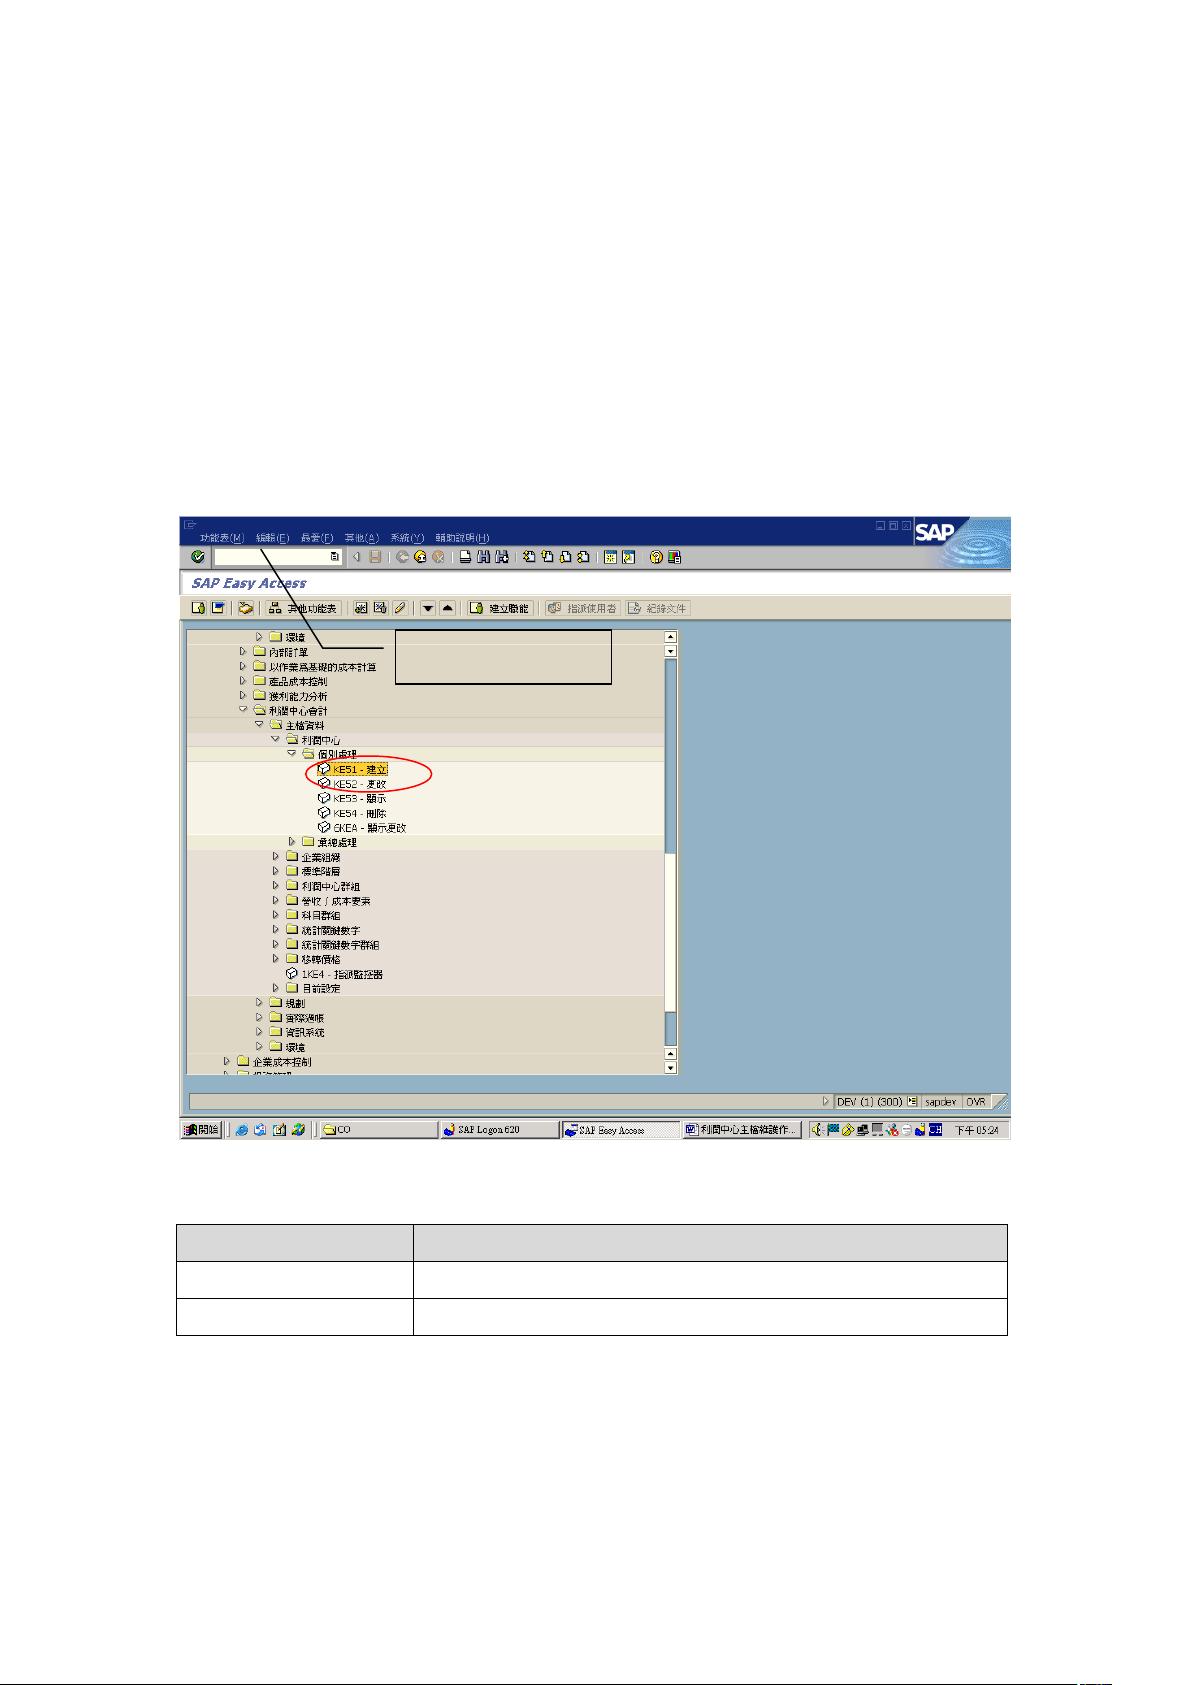The image size is (1192, 1685).
Task: Switch to SAP Logon 620 in taskbar
Action: click(x=498, y=1130)
